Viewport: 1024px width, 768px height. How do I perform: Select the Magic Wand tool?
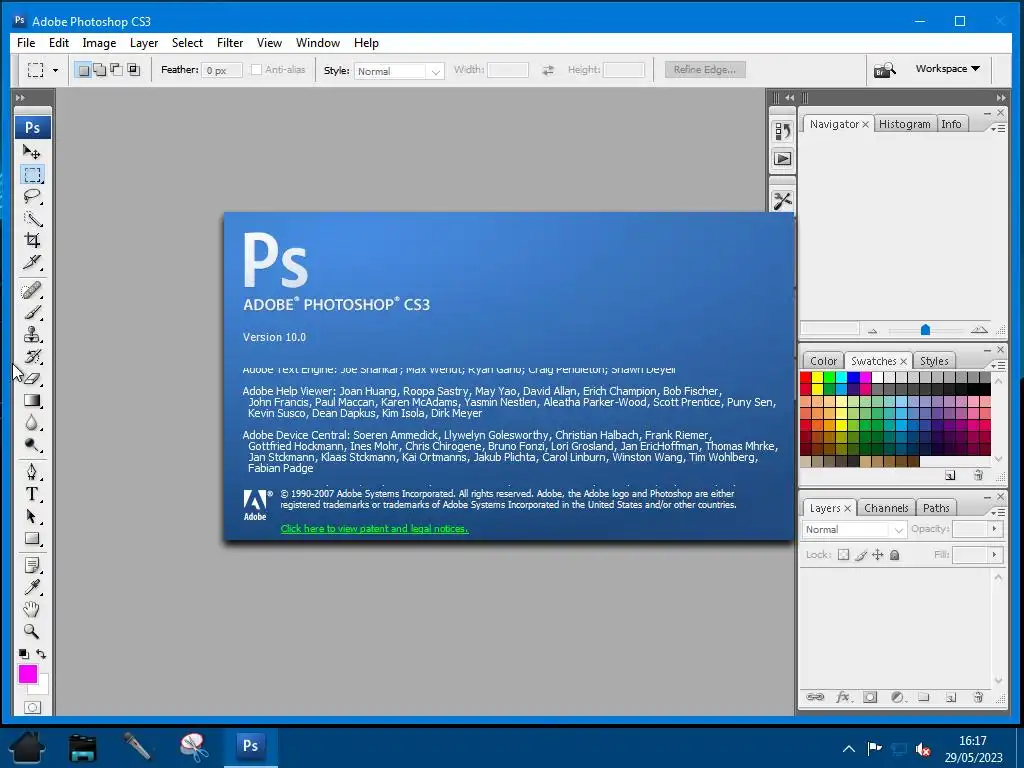[x=32, y=219]
